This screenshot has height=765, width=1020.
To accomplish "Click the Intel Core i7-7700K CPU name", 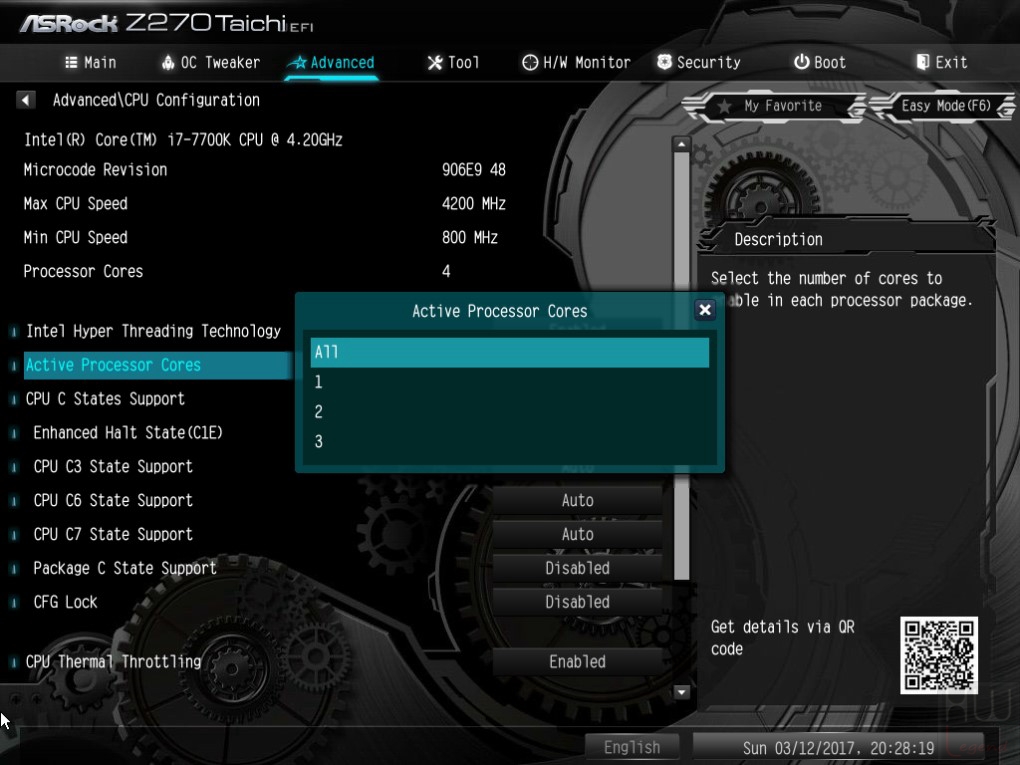I will [183, 140].
